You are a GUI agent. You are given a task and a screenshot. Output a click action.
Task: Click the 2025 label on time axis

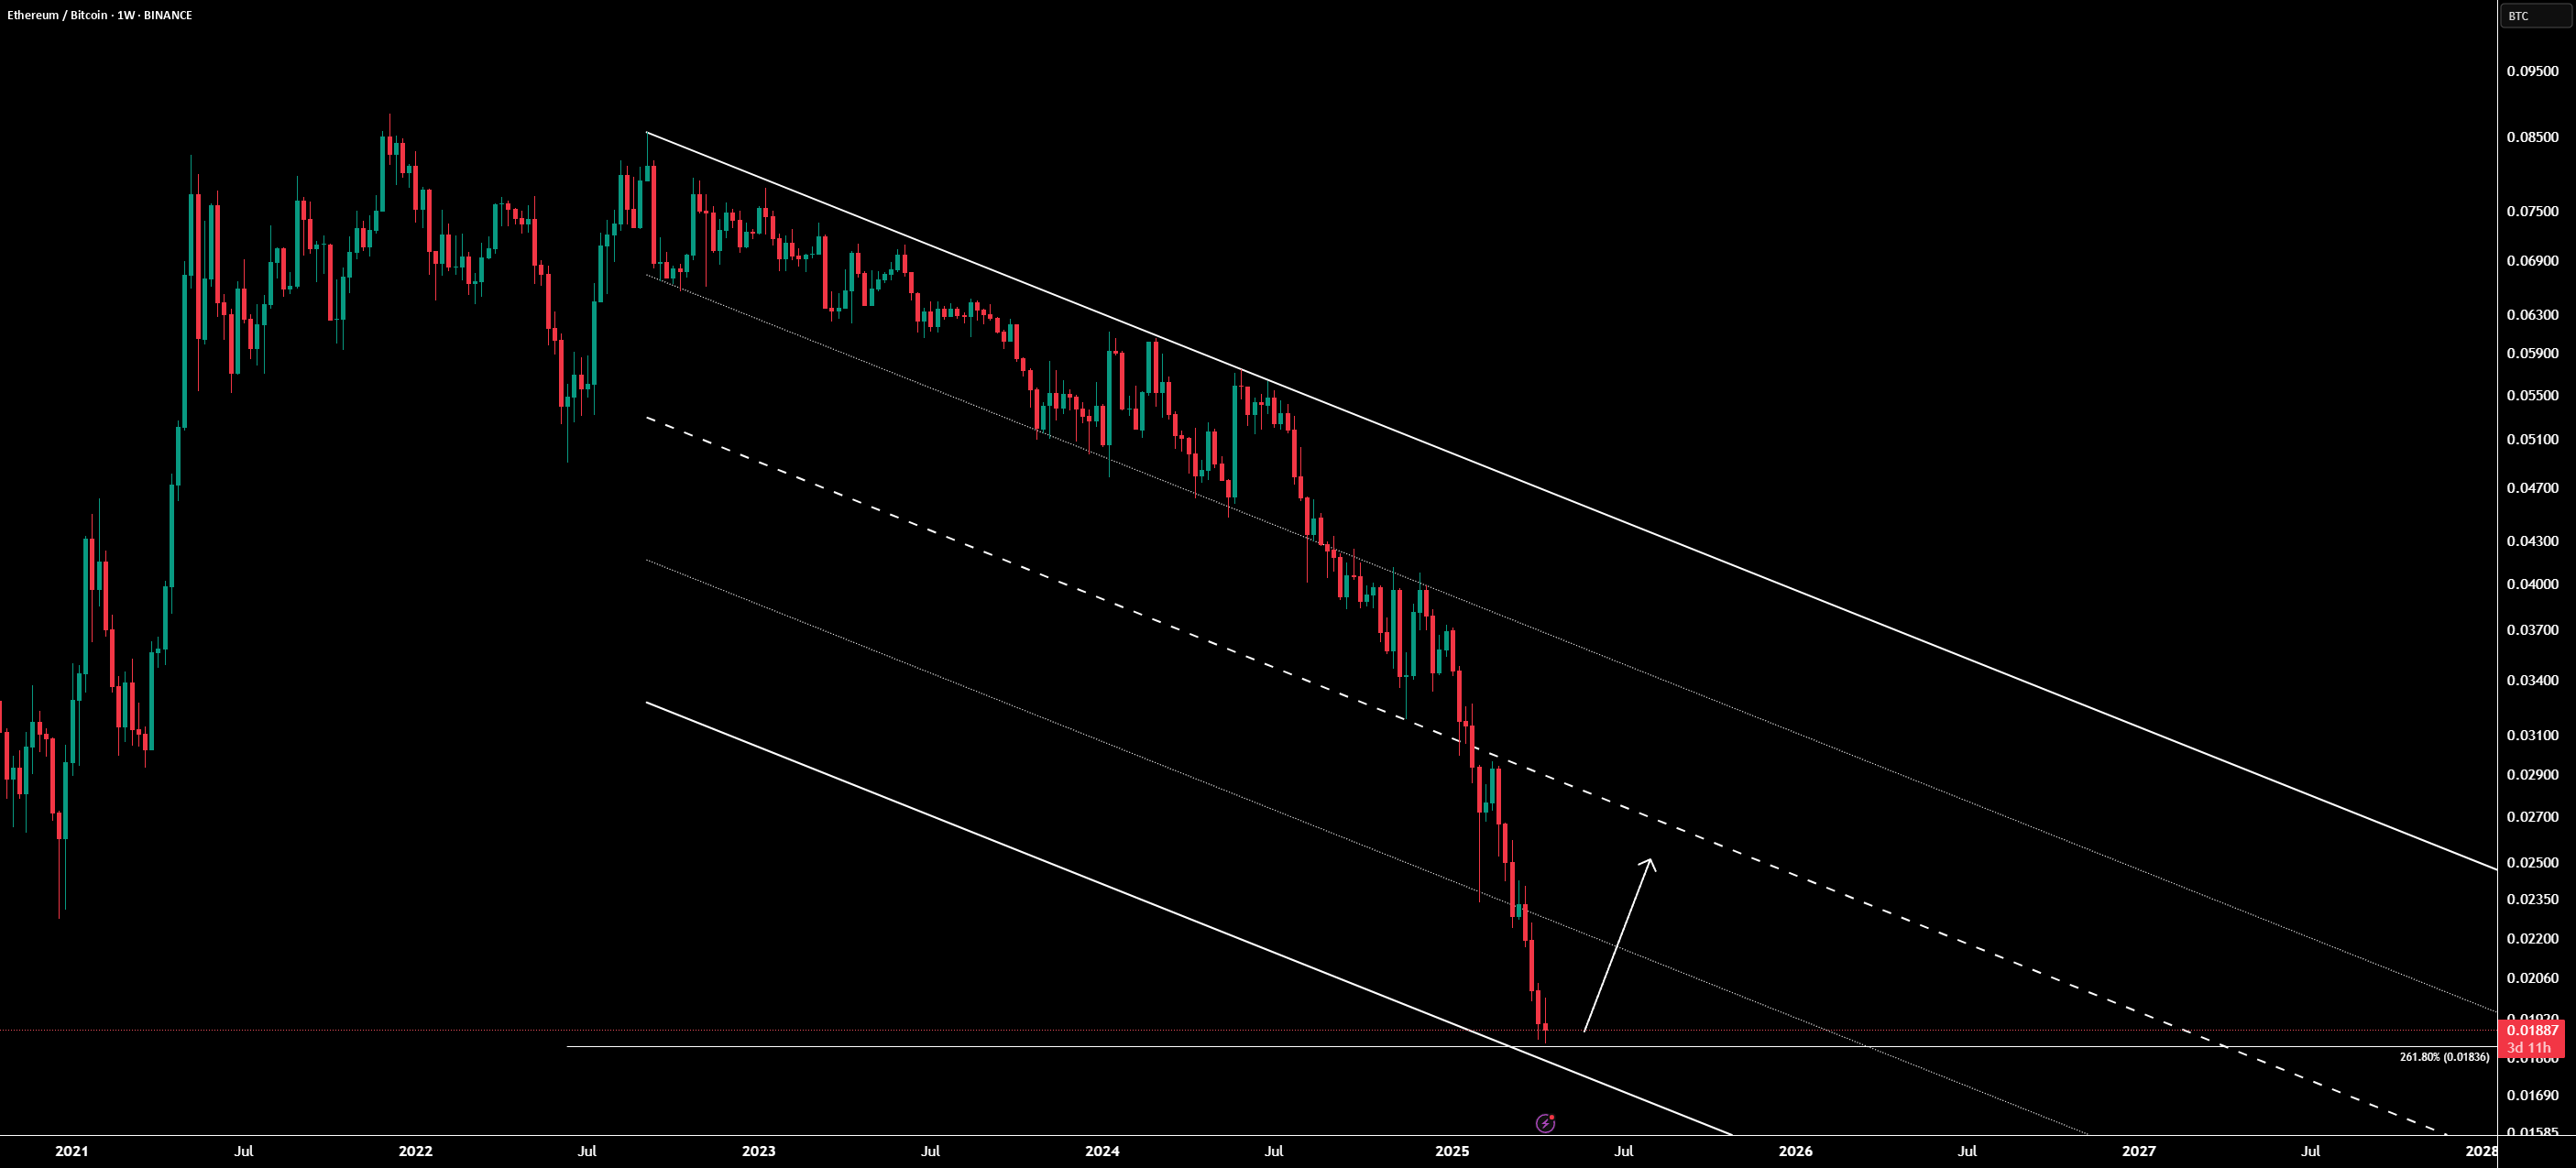[1452, 1151]
